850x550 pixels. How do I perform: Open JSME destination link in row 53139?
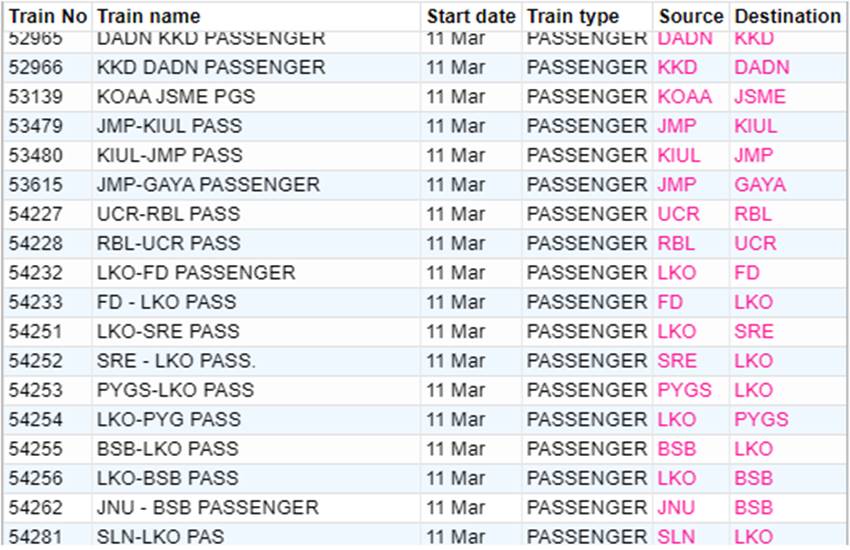pos(759,96)
